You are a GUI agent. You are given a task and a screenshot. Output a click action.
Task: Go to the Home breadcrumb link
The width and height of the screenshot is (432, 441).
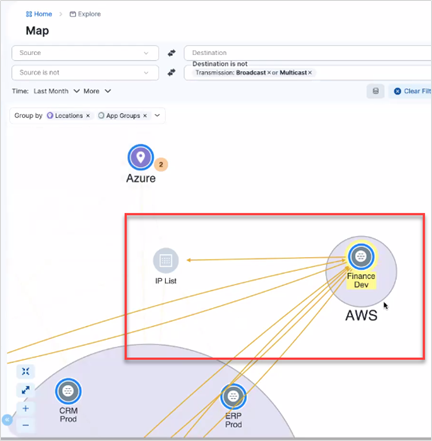coord(39,14)
